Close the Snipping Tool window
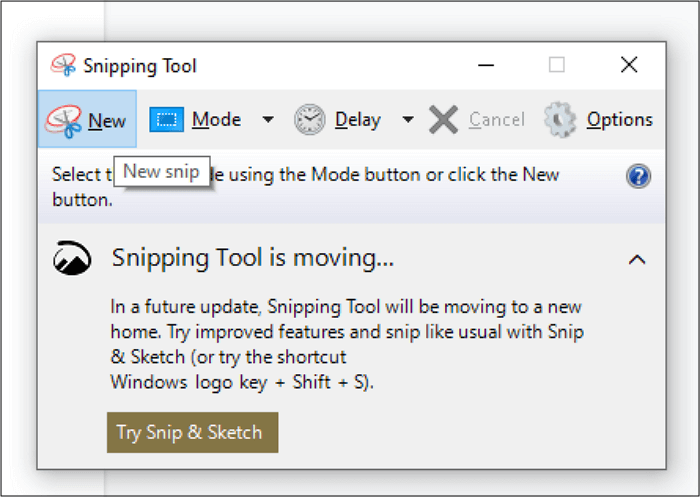Image resolution: width=700 pixels, height=497 pixels. pos(629,65)
